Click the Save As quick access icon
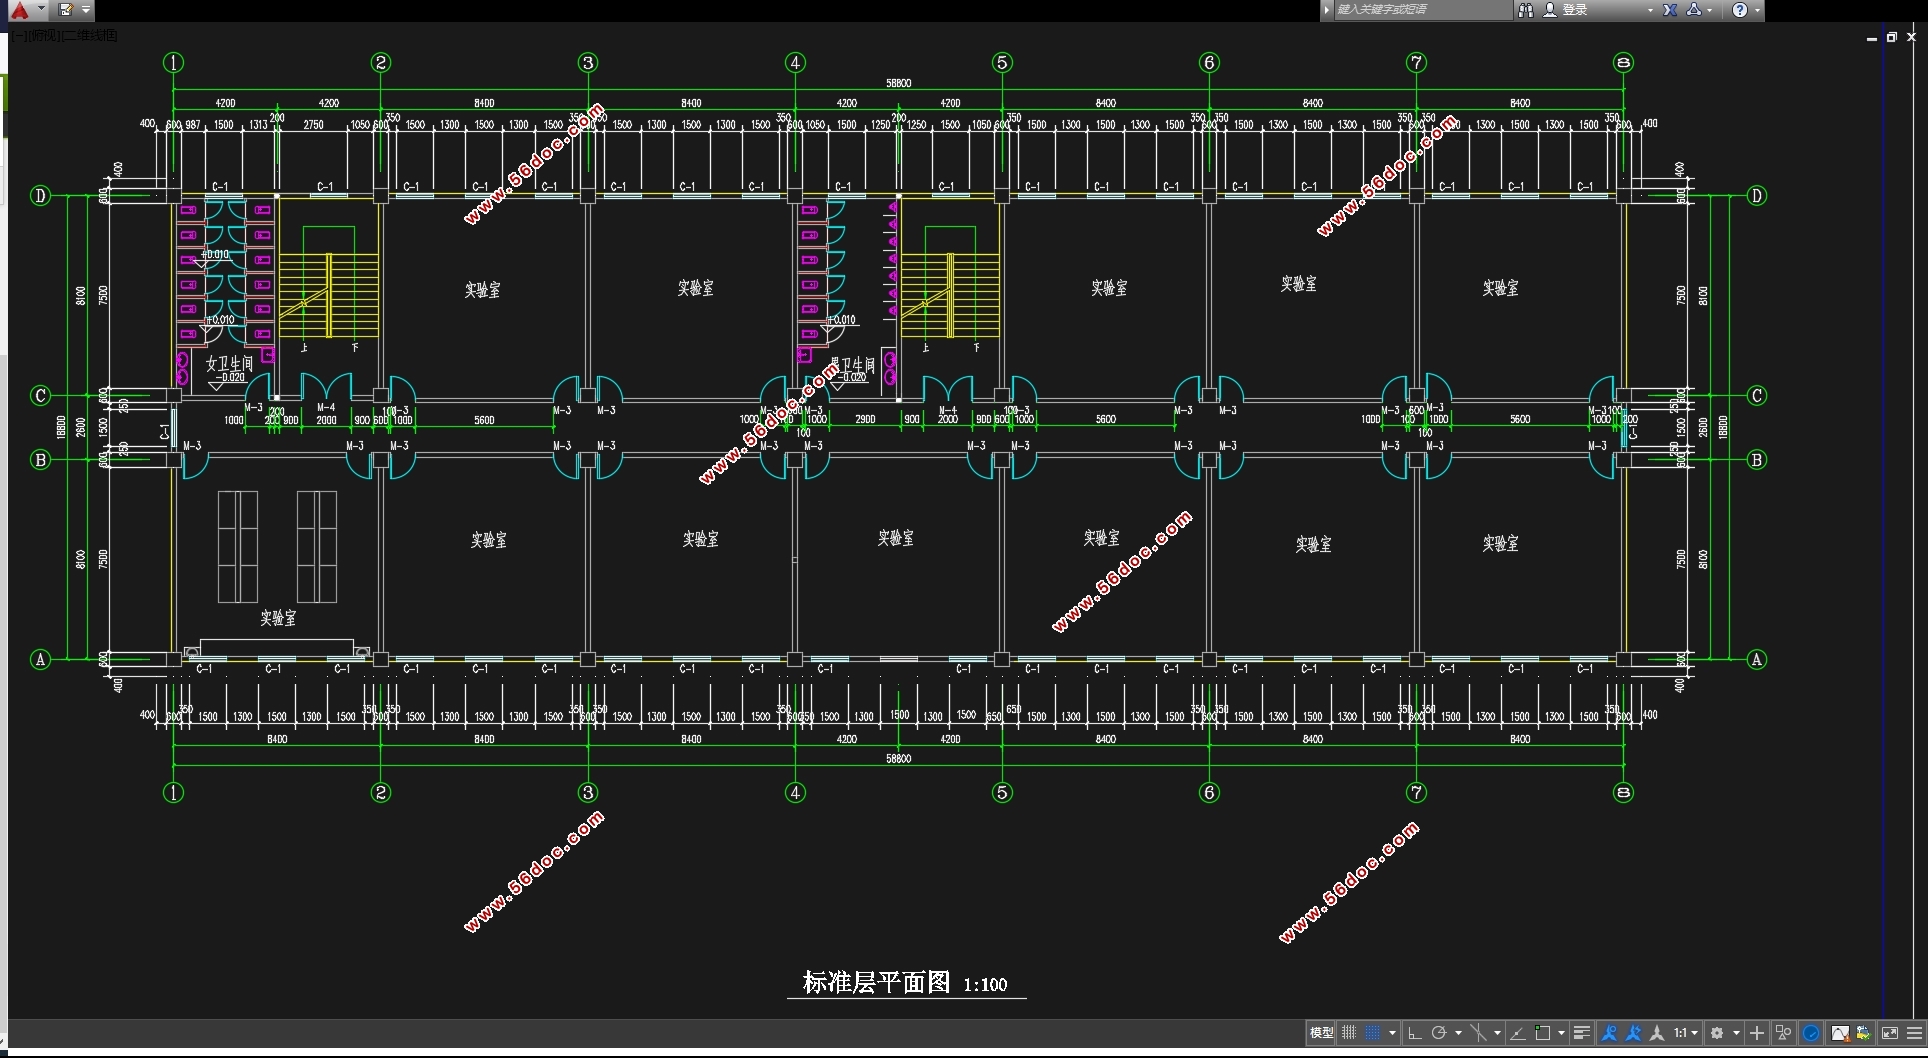 click(66, 10)
